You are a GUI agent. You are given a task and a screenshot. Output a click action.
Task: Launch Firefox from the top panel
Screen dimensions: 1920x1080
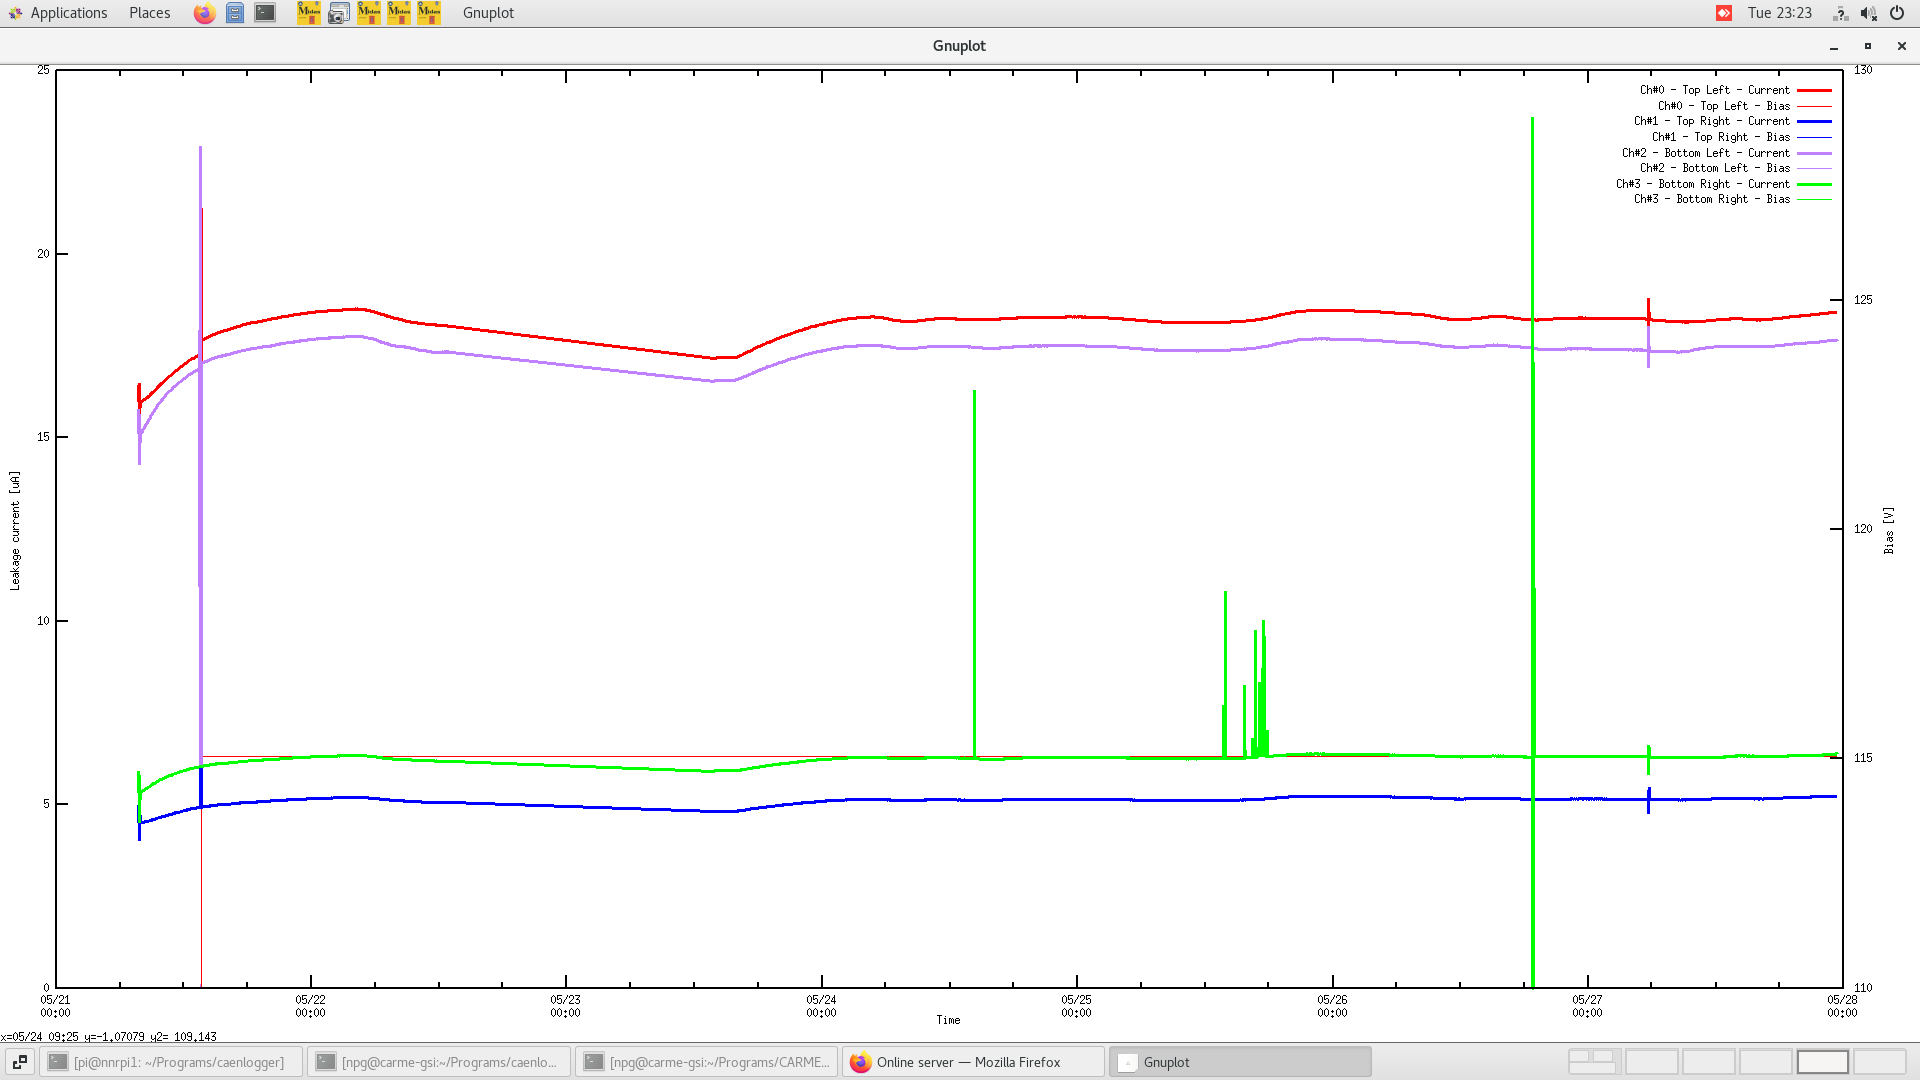(x=204, y=13)
